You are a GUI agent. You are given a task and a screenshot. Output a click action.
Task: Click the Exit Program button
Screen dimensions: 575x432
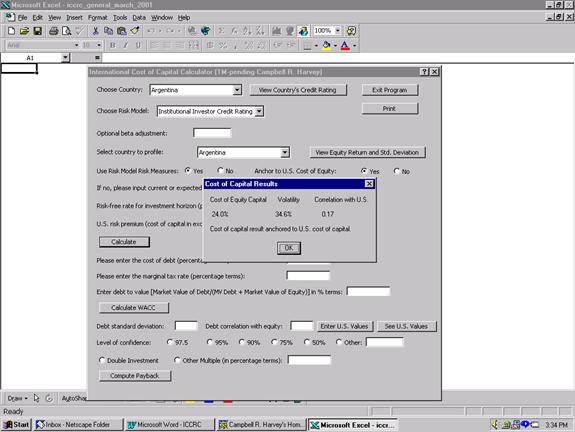pos(389,90)
